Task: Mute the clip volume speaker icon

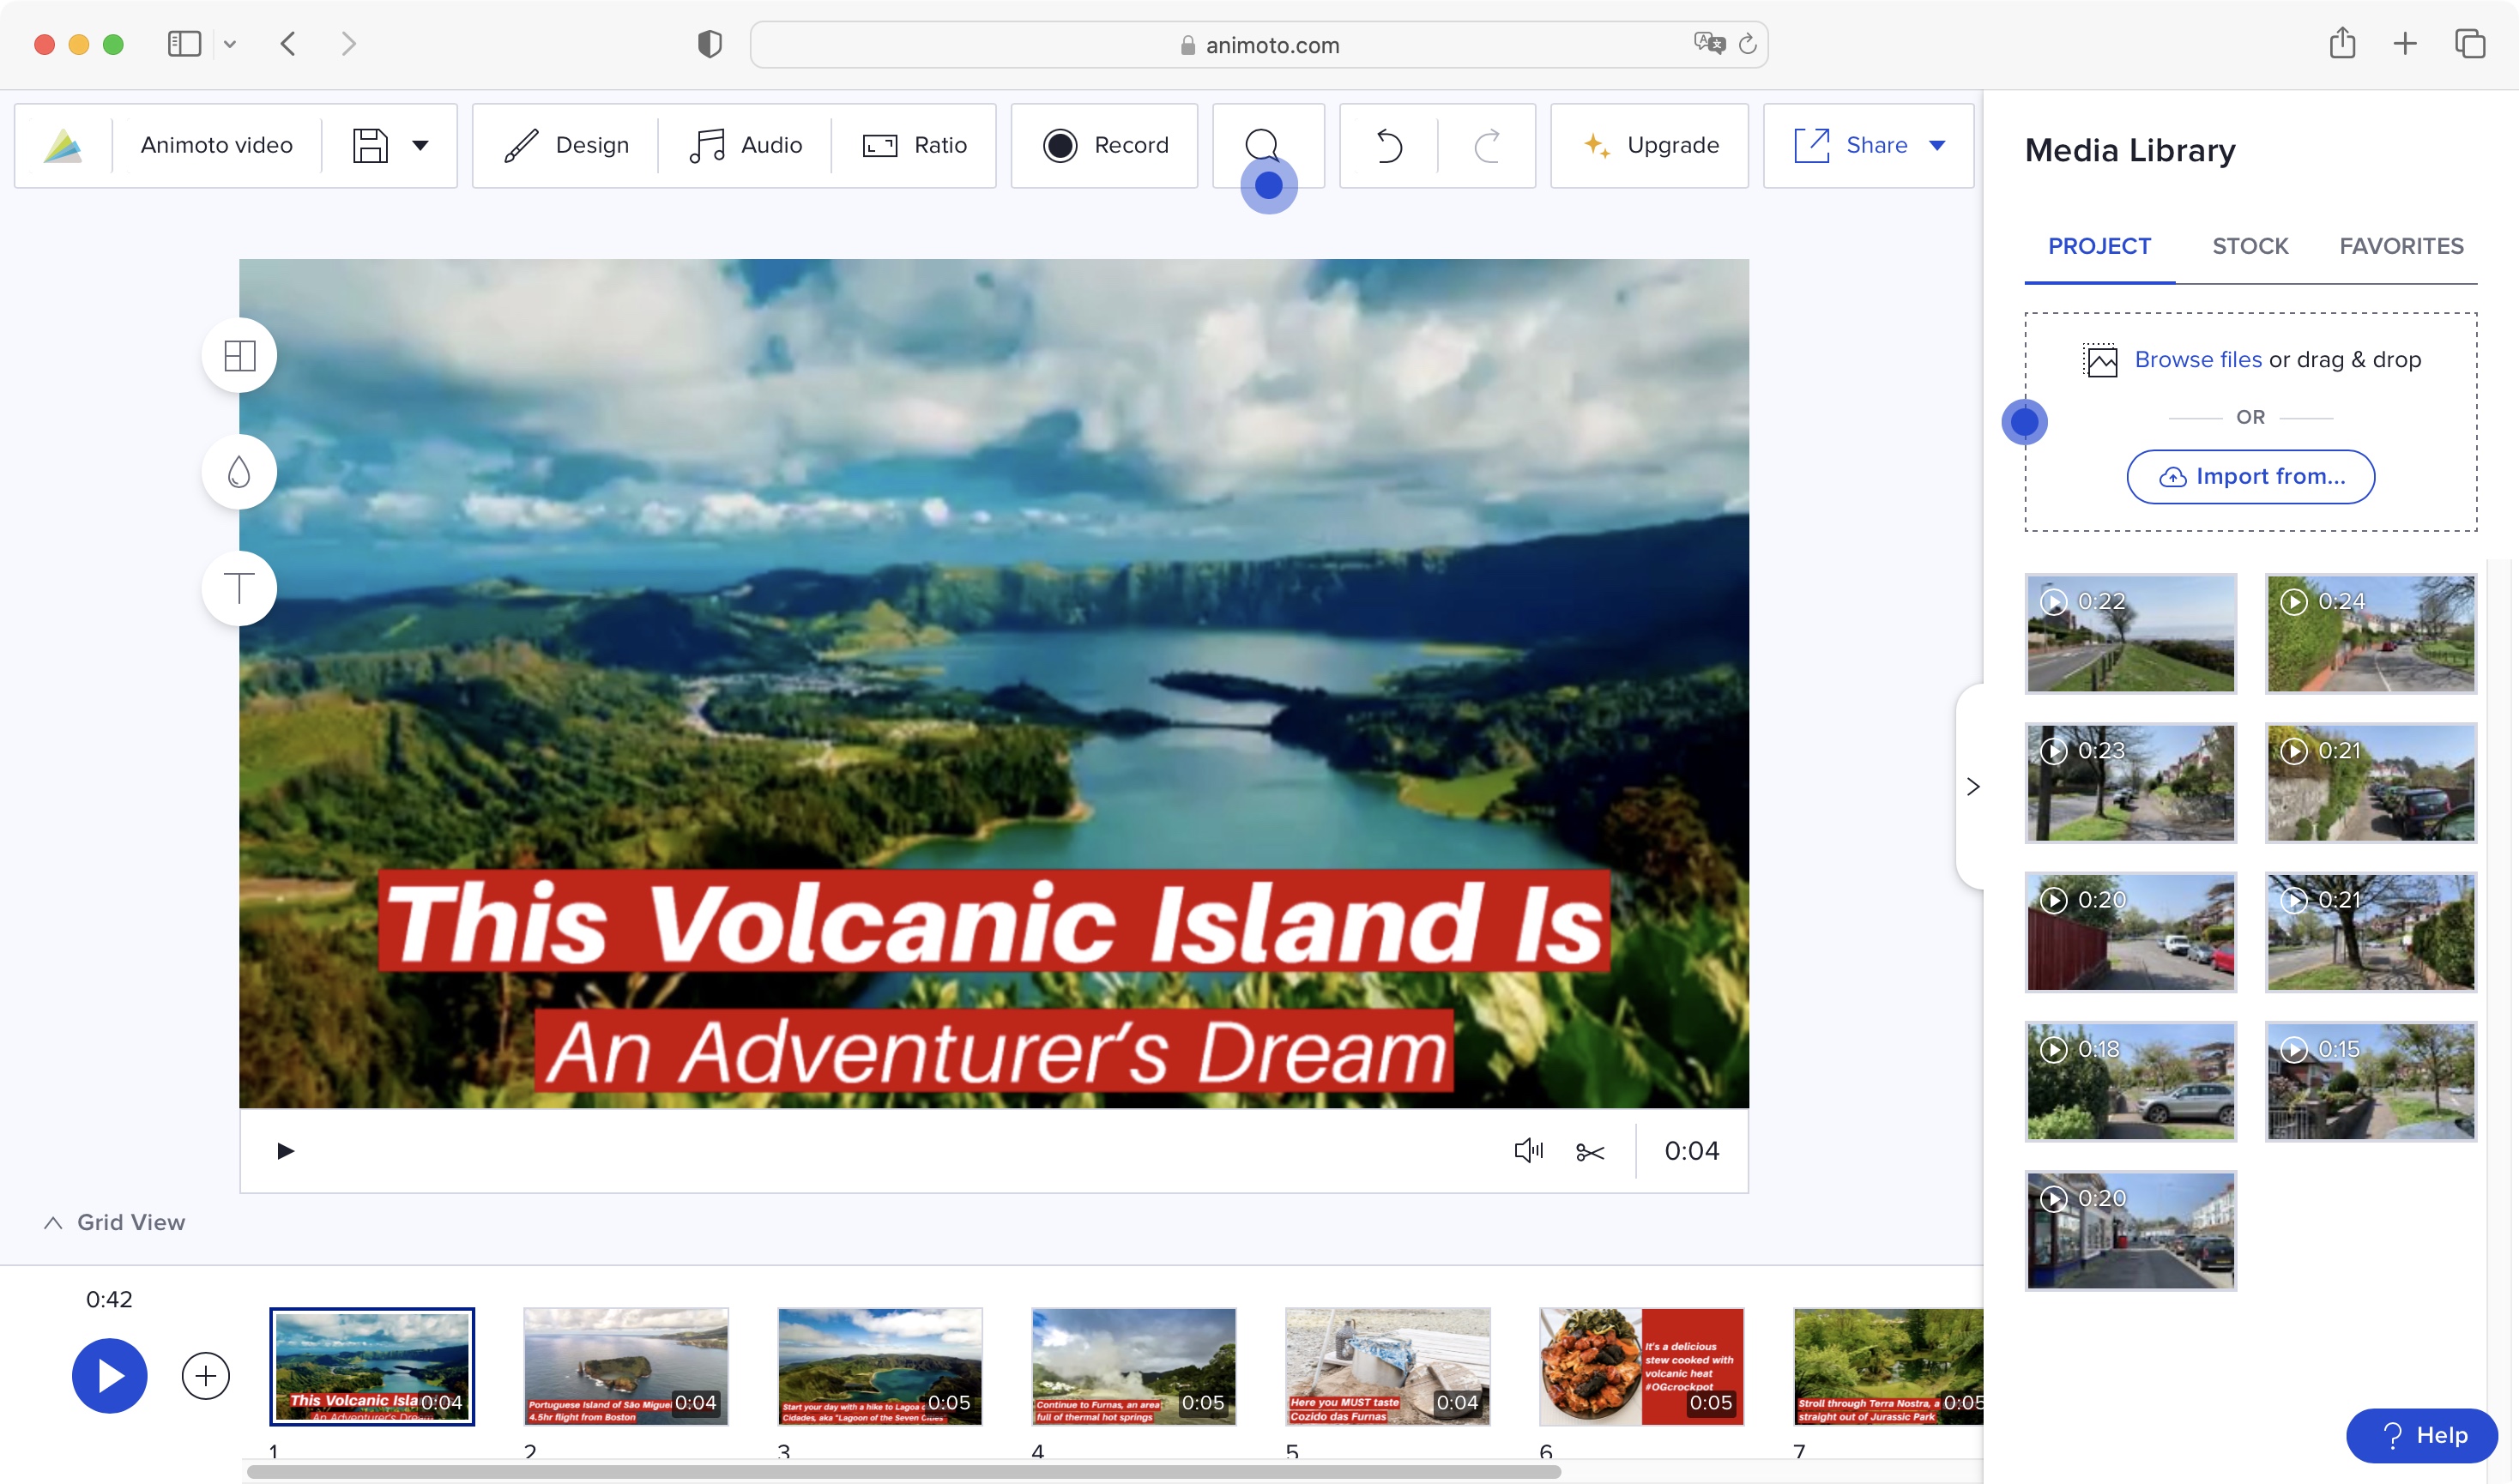Action: (x=1529, y=1151)
